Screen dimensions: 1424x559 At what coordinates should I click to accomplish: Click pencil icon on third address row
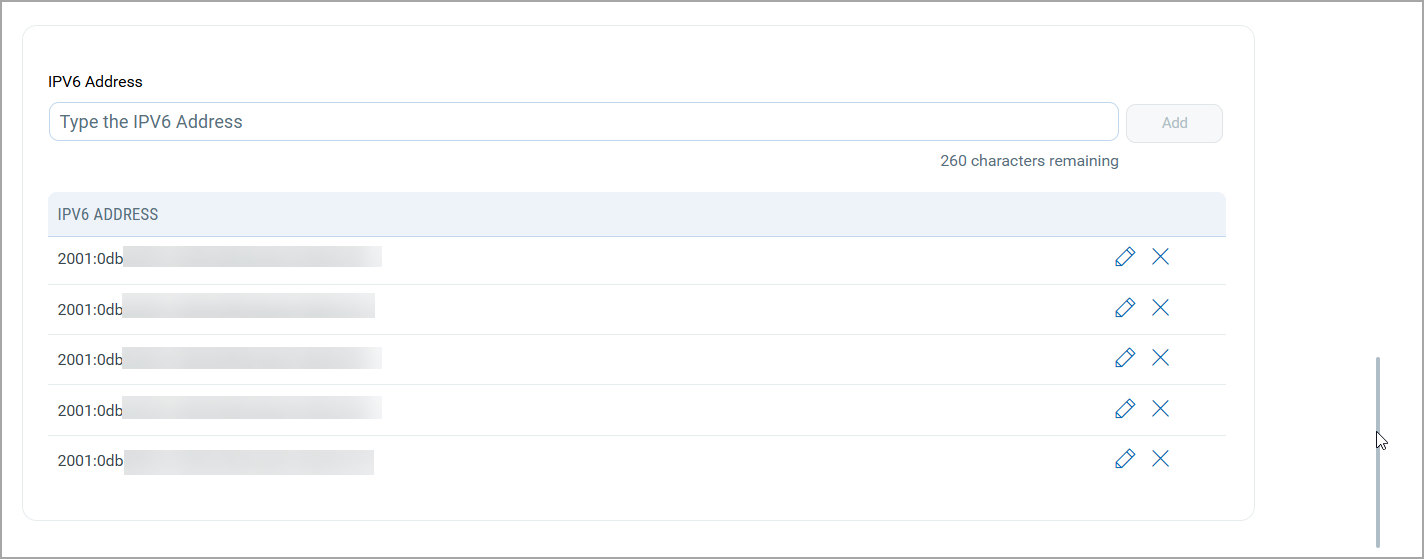tap(1125, 358)
